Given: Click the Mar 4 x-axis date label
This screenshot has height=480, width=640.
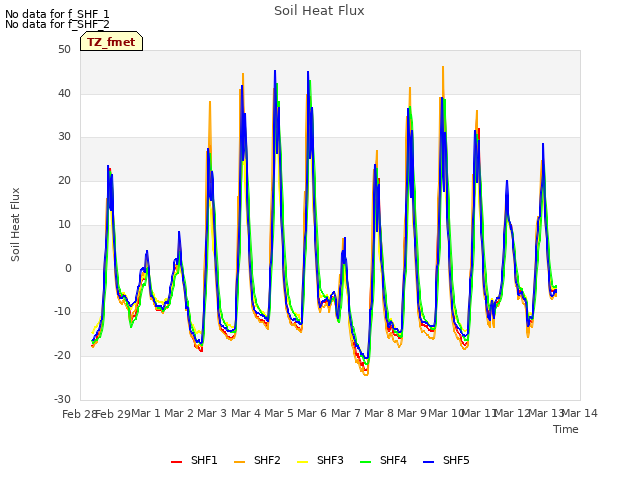Looking at the screenshot, I should 246,413.
